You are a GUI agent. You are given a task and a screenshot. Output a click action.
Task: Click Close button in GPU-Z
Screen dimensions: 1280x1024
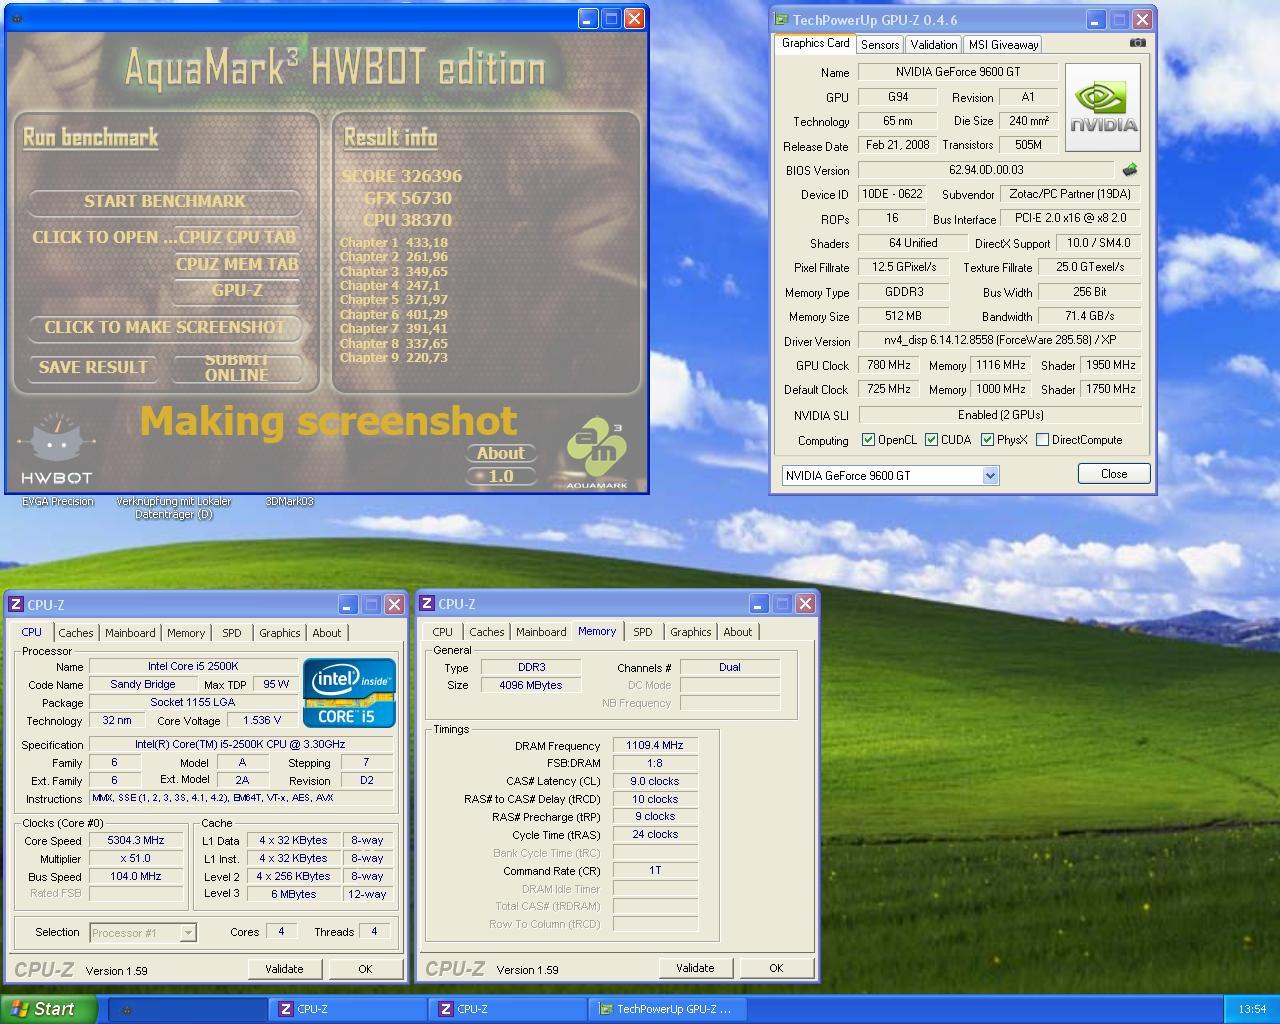1114,474
